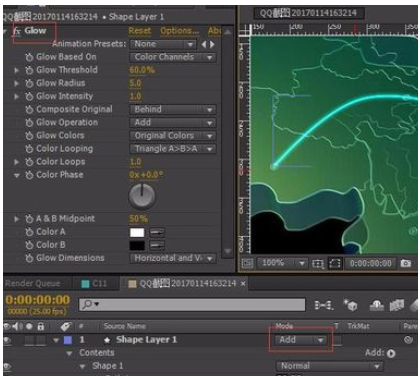Viewport: 418px width, 376px height.
Task: Click the Color A eyedropper icon
Action: (157, 232)
